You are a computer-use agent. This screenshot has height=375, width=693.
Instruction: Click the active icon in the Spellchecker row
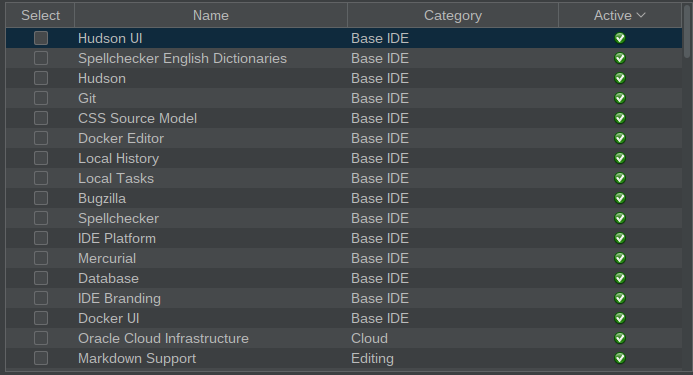(620, 218)
